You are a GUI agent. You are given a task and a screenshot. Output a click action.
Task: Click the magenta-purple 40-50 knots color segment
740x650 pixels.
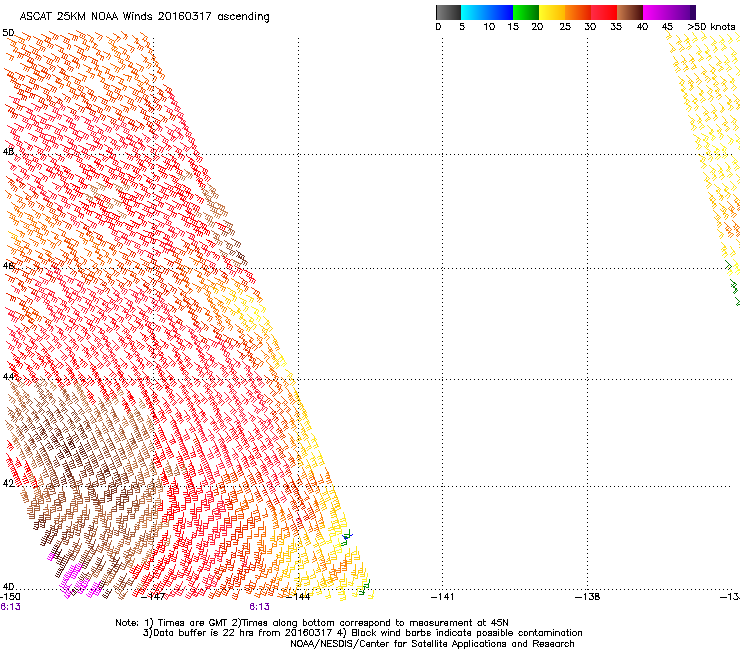coord(669,12)
